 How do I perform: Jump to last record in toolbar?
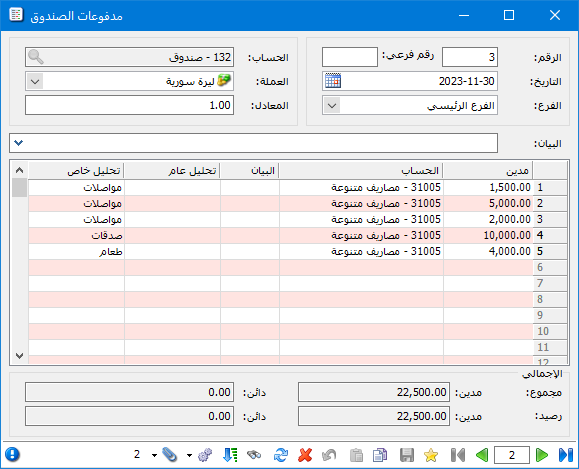[x=566, y=455]
